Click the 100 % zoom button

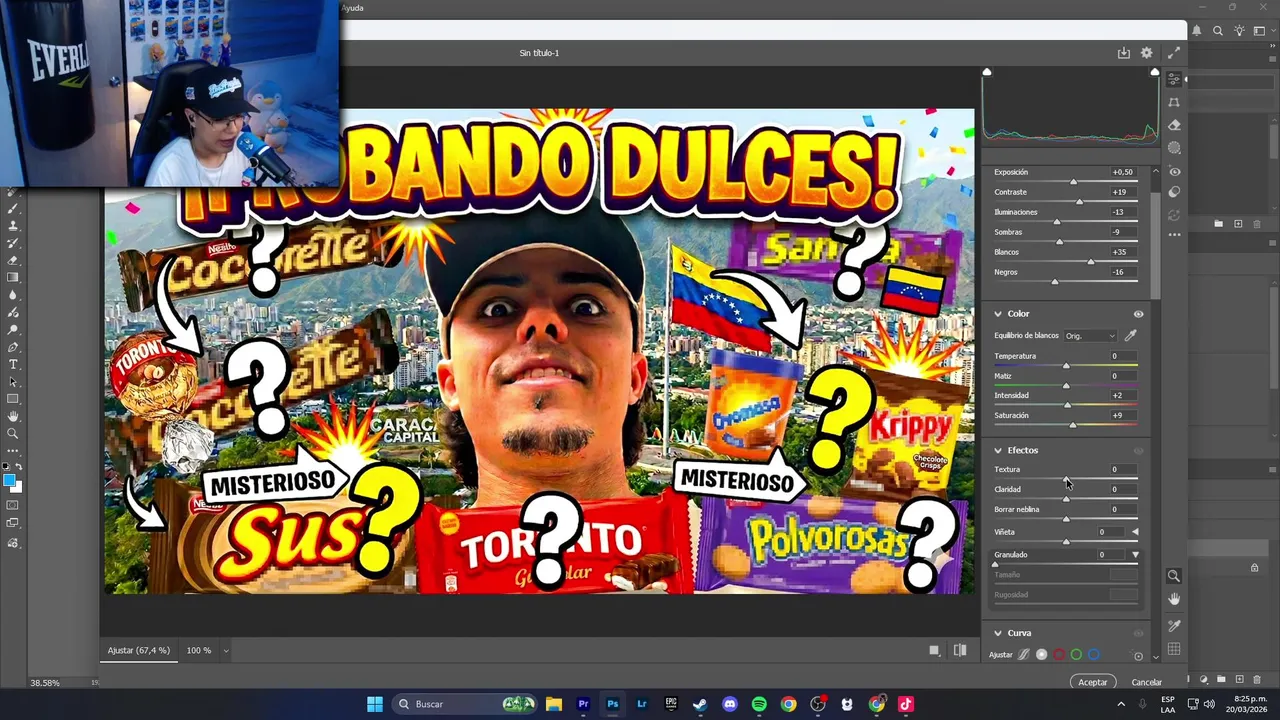click(199, 651)
